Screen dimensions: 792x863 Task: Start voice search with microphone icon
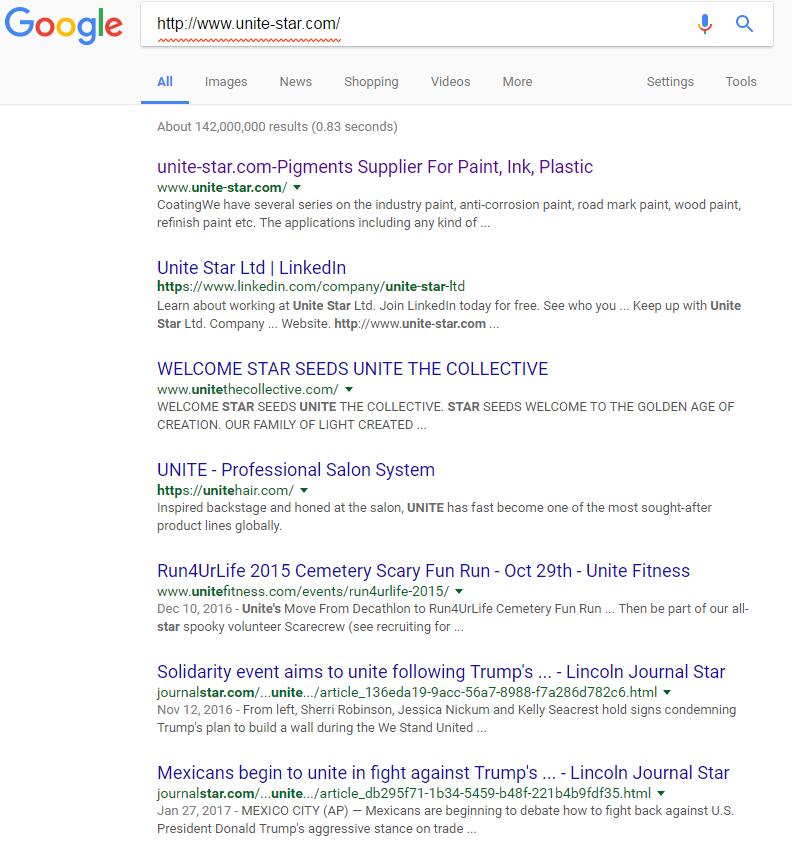click(704, 24)
